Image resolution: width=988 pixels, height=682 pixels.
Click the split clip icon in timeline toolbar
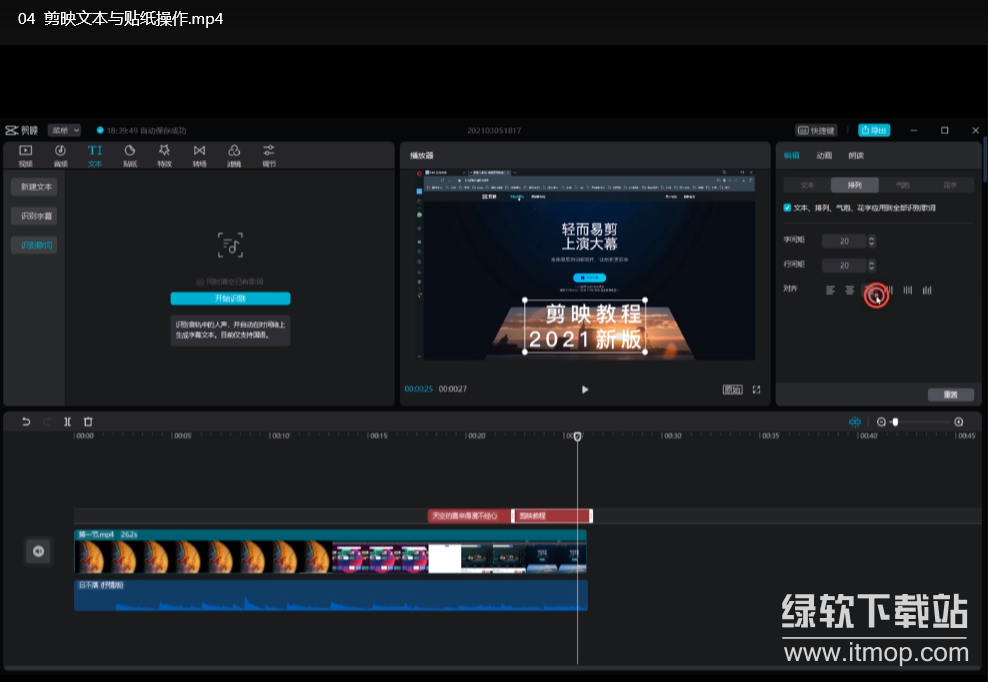pyautogui.click(x=67, y=422)
